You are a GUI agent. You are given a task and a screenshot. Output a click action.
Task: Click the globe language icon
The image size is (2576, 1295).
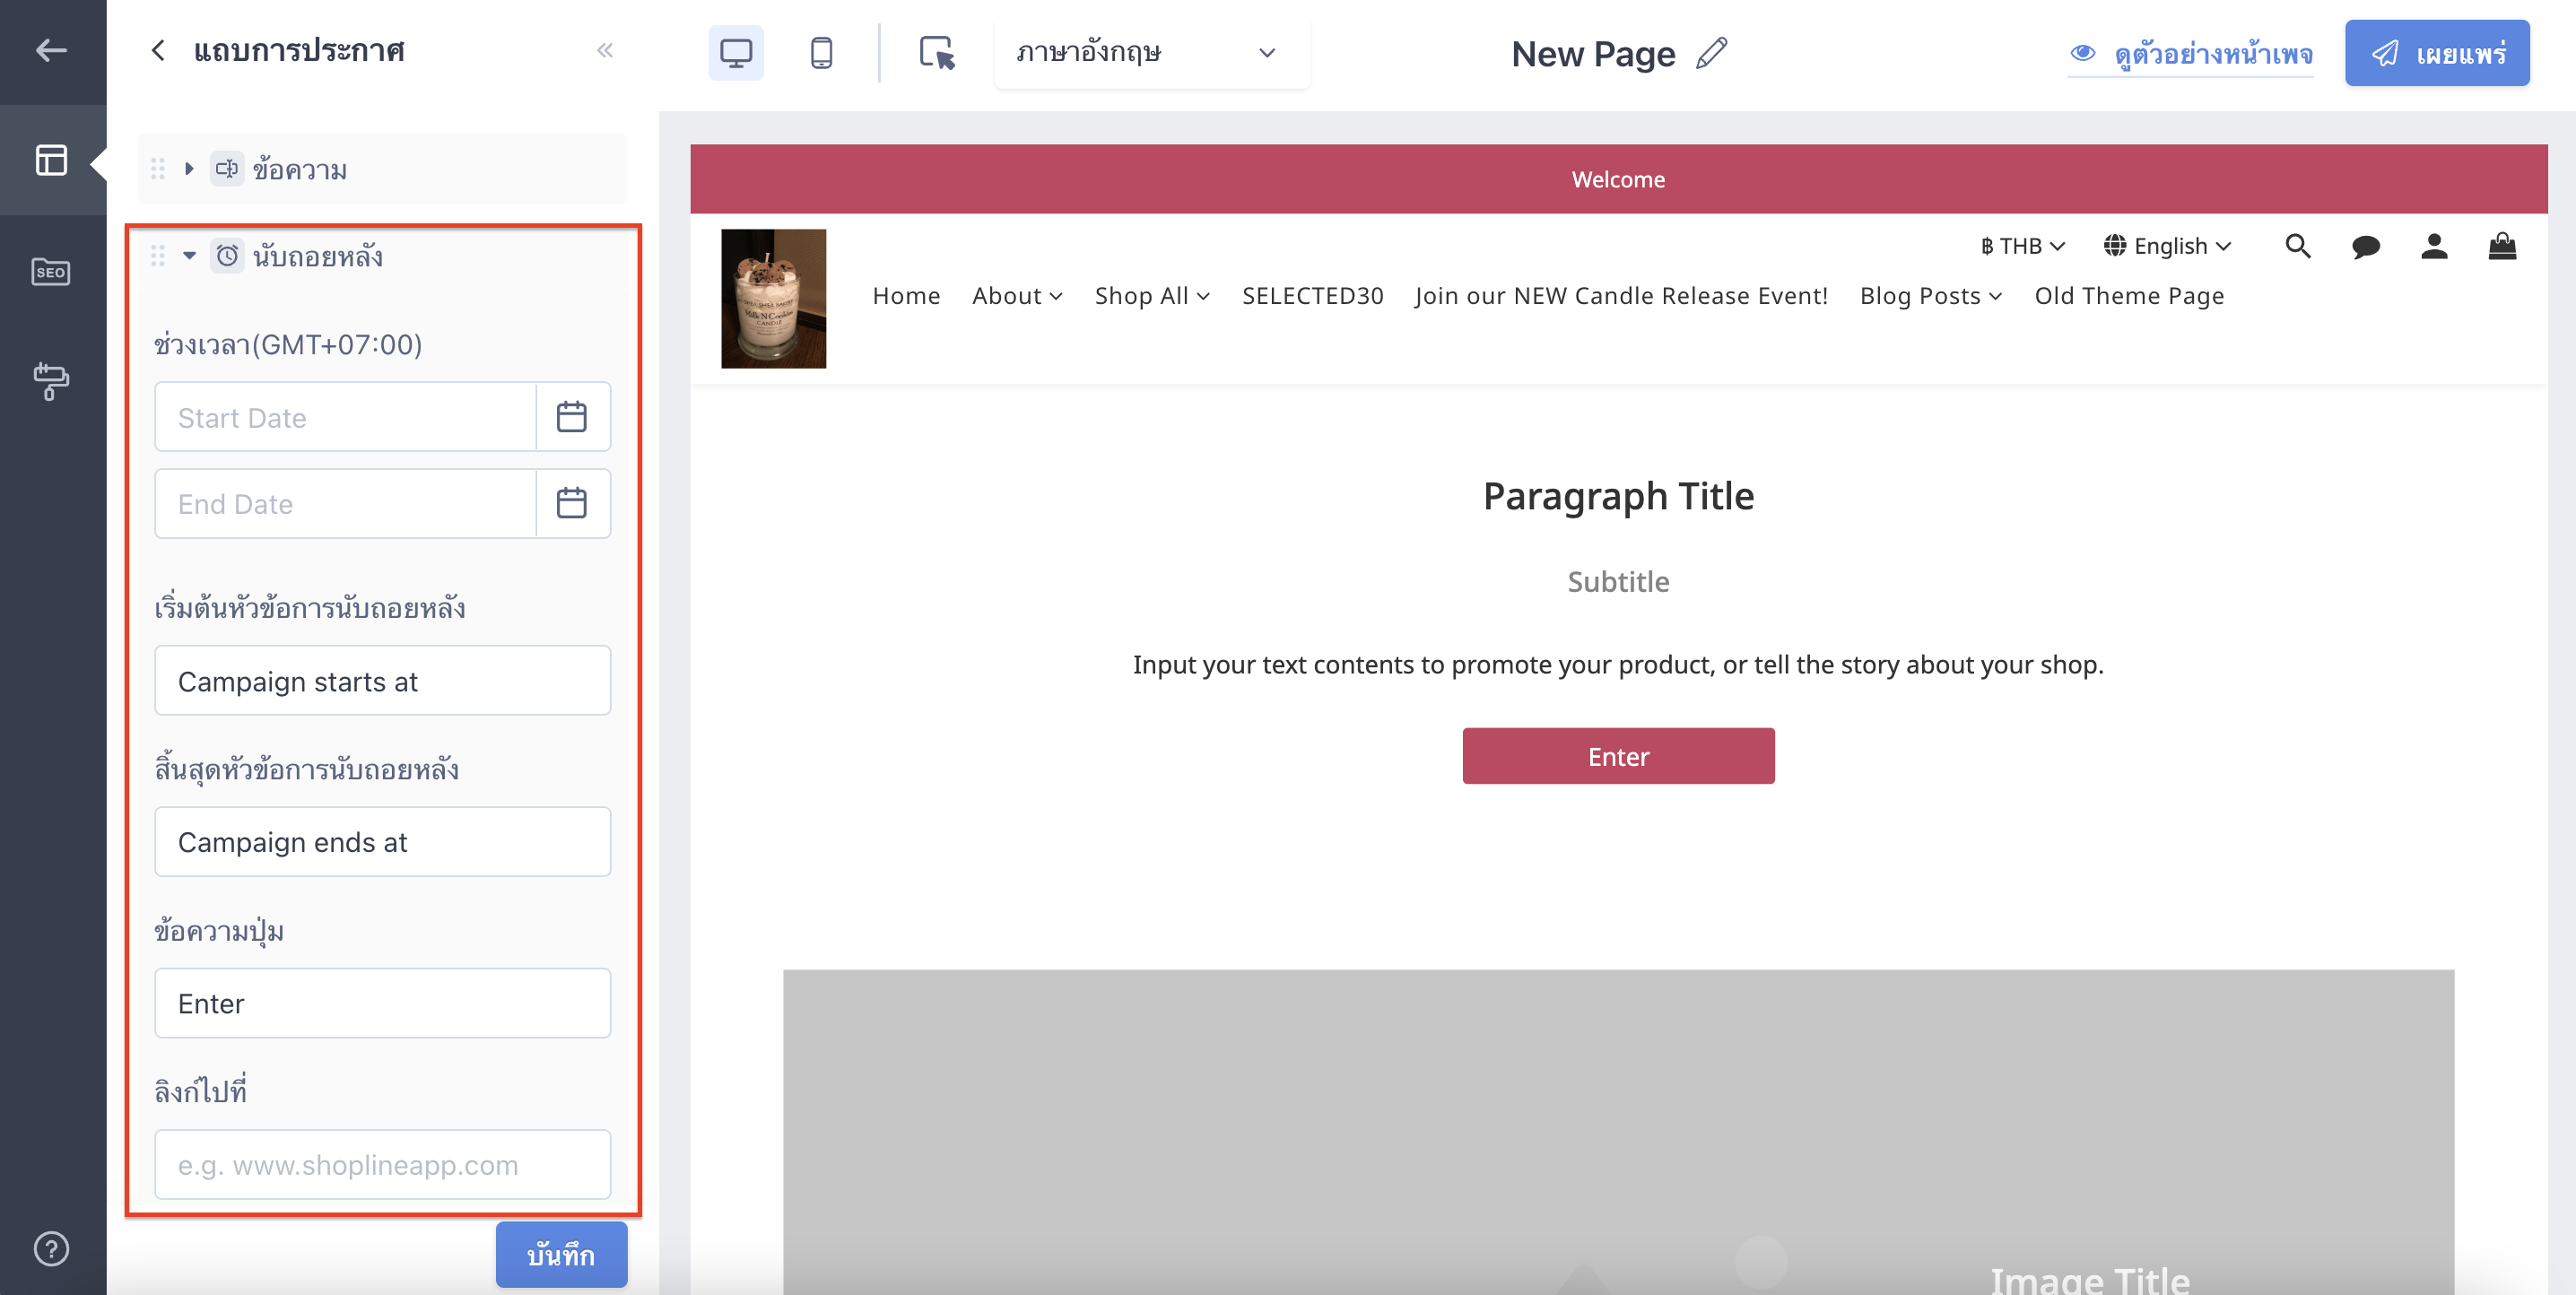pos(2114,246)
